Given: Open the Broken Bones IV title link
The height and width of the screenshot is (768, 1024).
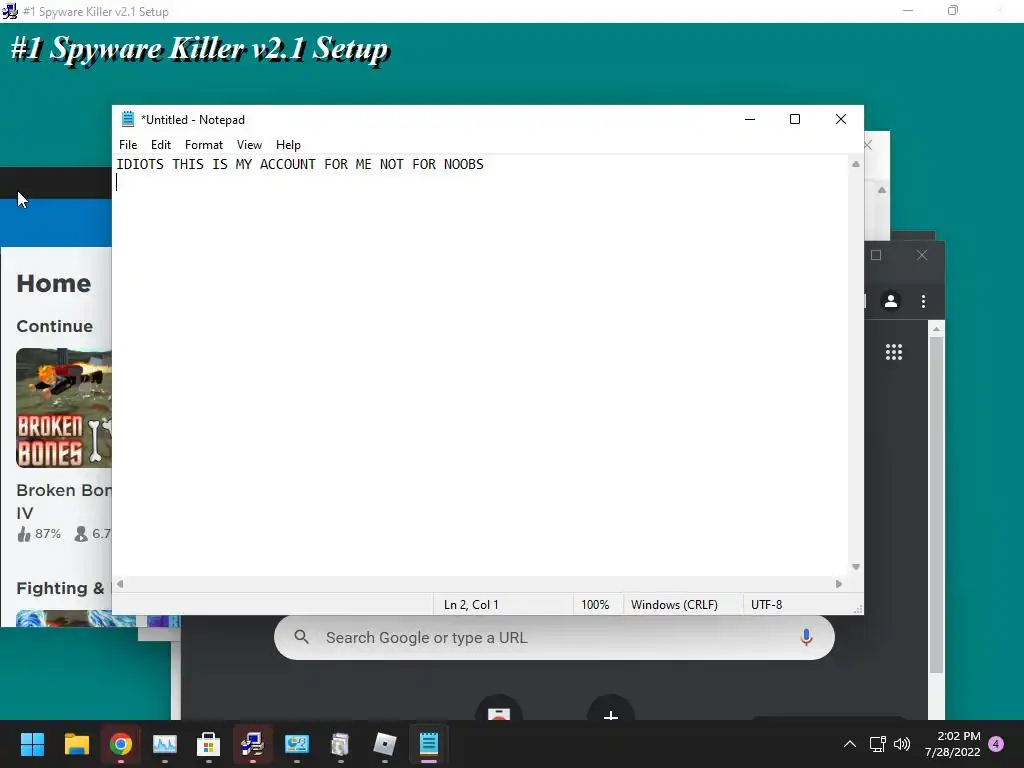Looking at the screenshot, I should point(63,501).
